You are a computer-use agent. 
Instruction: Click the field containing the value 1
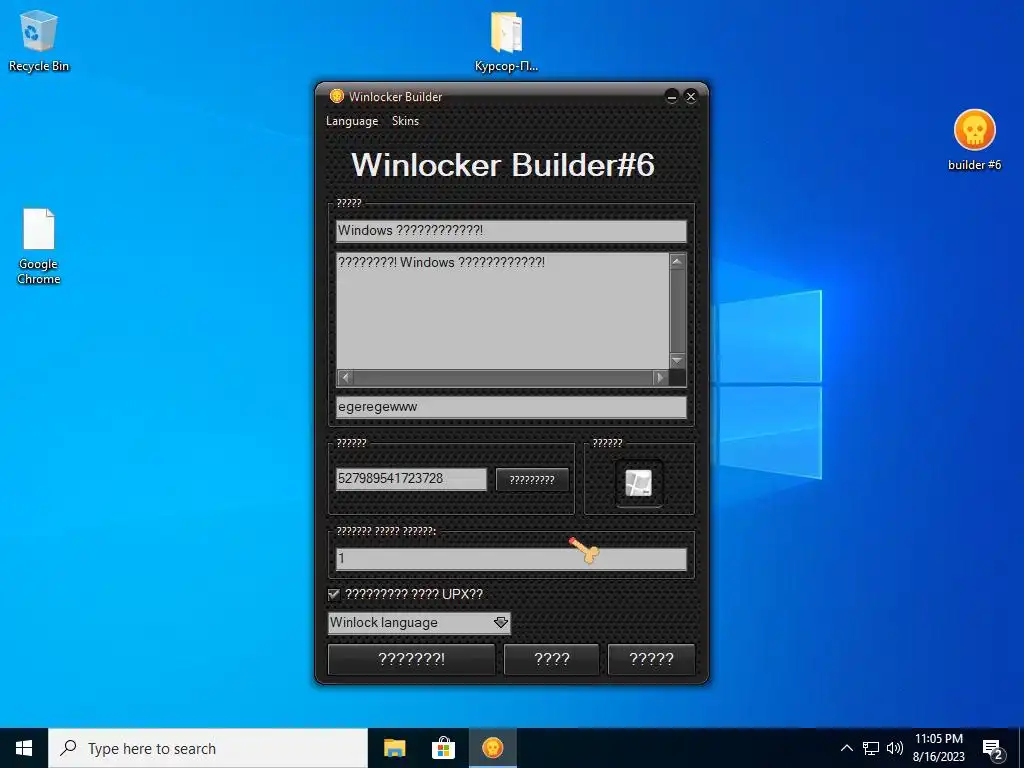tap(511, 558)
